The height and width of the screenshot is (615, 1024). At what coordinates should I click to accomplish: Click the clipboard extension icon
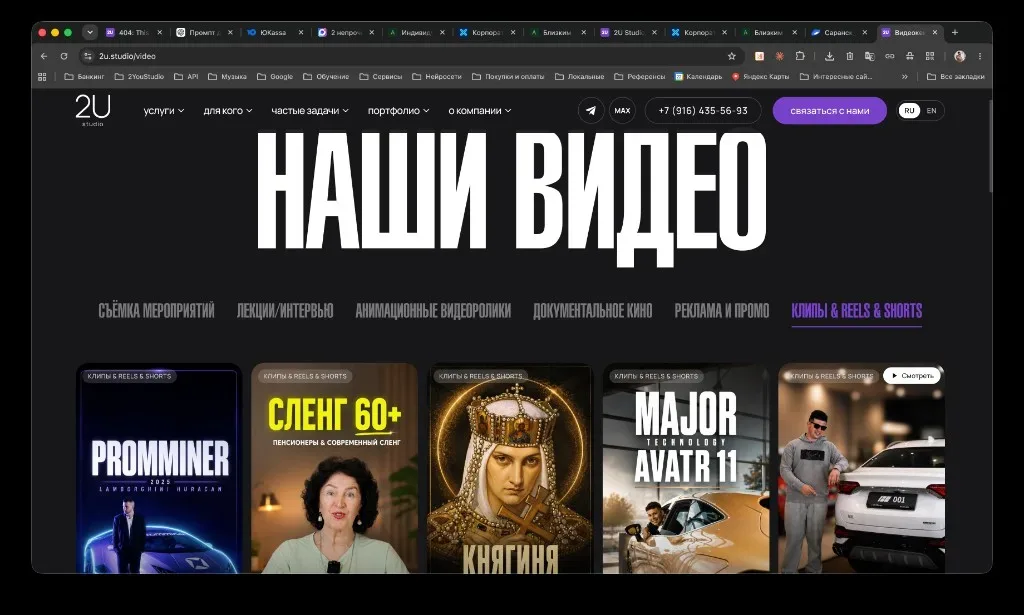click(x=849, y=56)
